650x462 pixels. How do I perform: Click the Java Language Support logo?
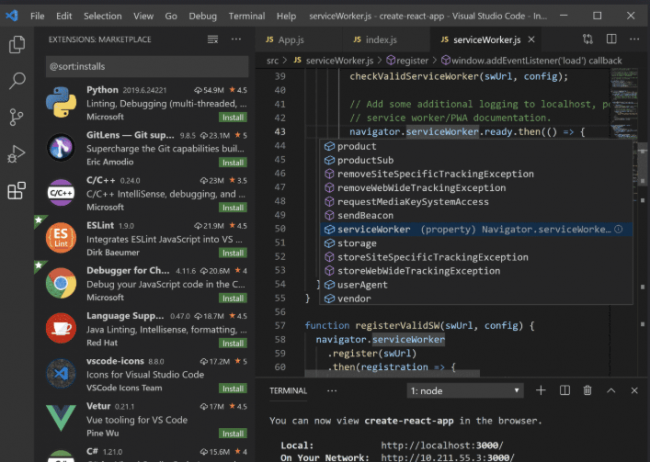pos(61,328)
